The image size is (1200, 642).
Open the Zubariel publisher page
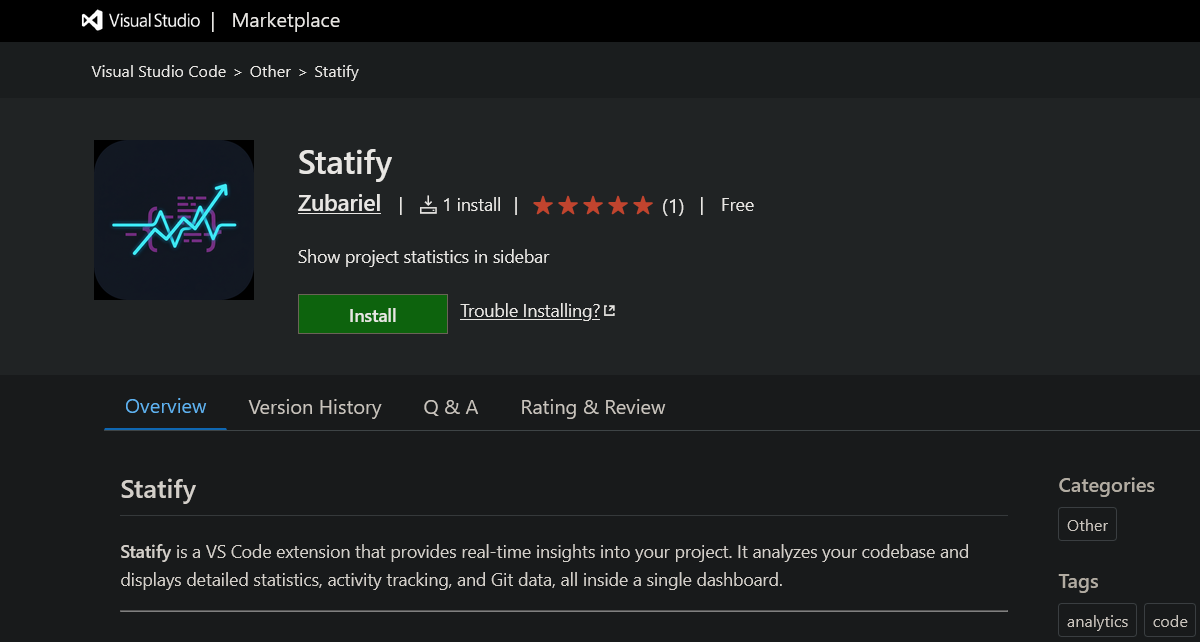(x=339, y=203)
